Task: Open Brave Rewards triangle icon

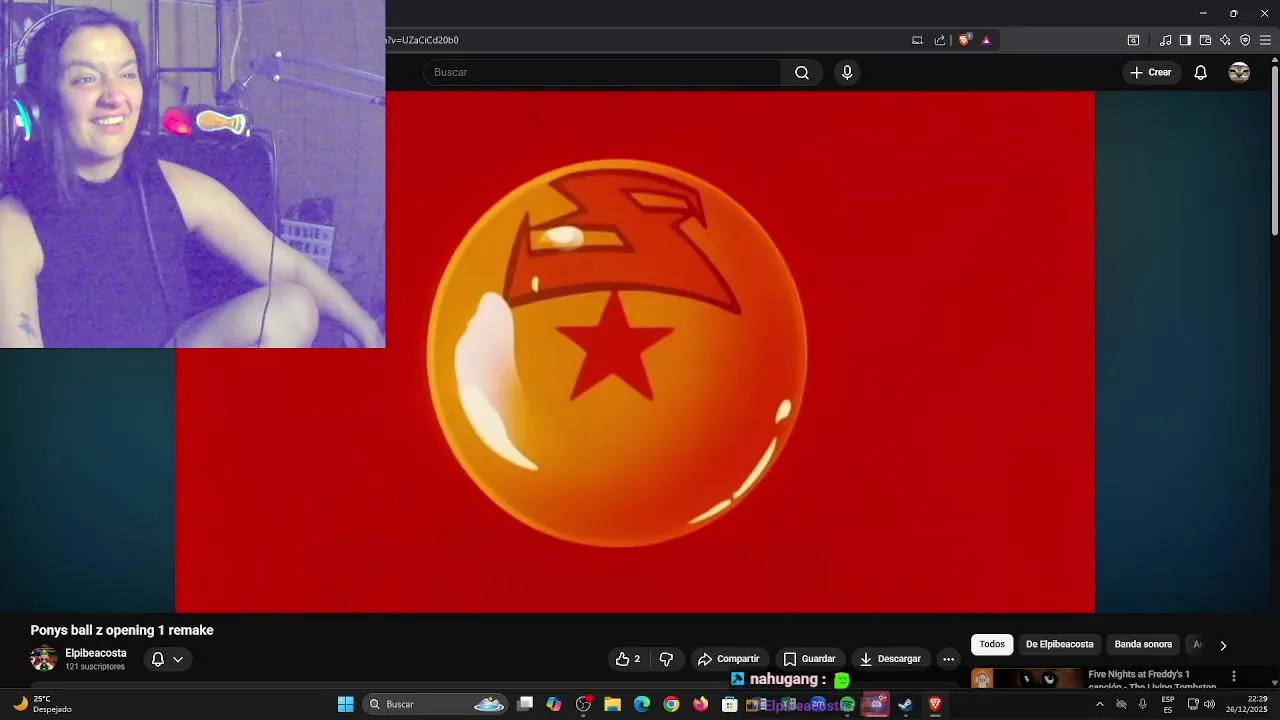Action: click(986, 40)
